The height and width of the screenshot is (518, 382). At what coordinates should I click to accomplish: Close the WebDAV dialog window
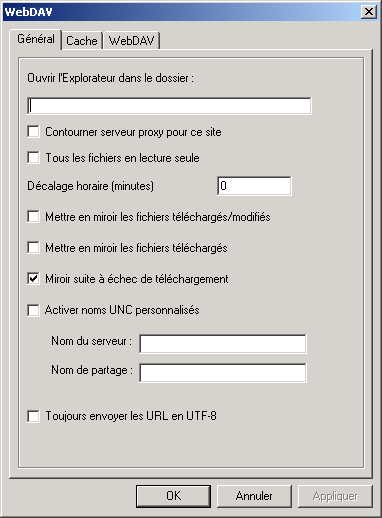(369, 12)
